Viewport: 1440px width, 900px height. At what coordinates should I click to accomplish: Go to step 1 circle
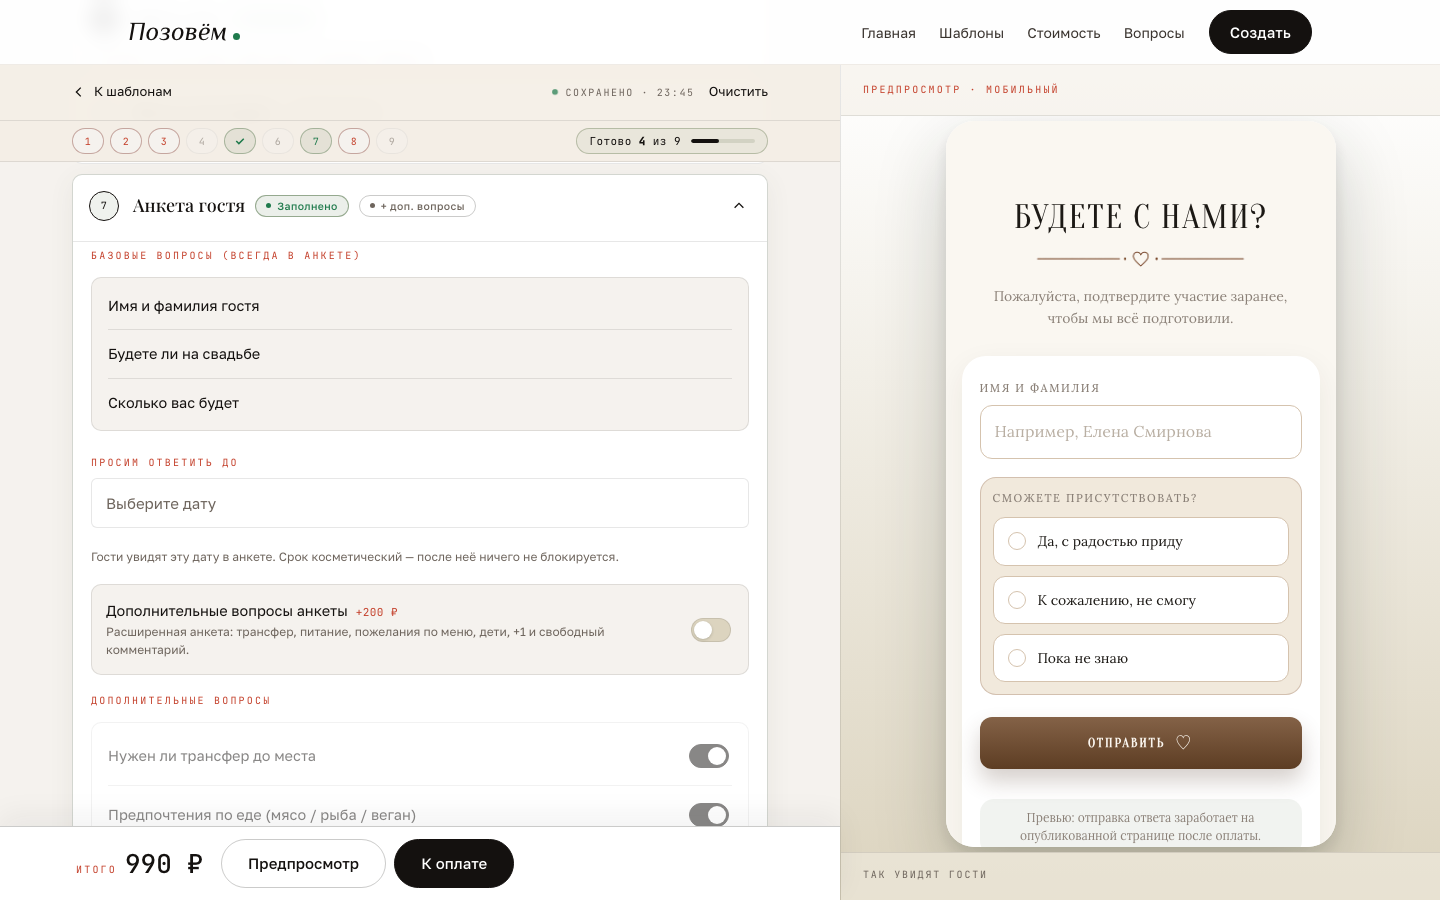[x=88, y=141]
